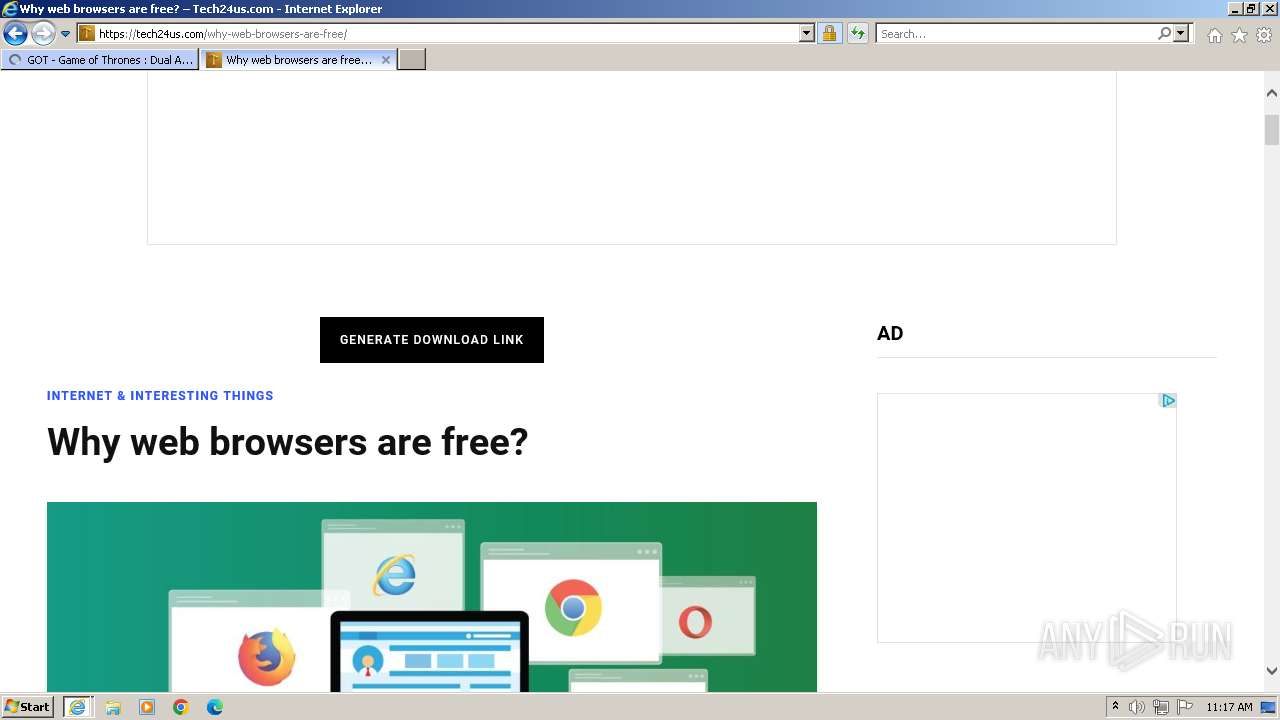The height and width of the screenshot is (720, 1280).
Task: Open Action Center flag tray icon
Action: [1185, 707]
